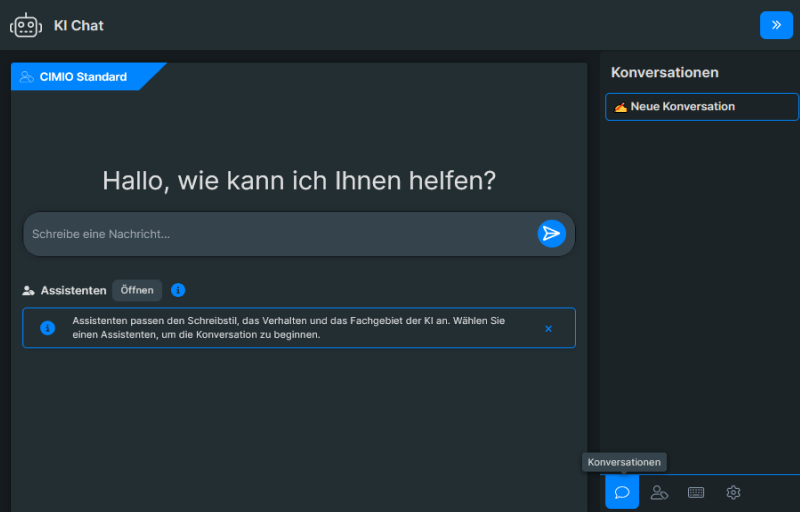This screenshot has height=512, width=800.
Task: Open the Assistenten list via Öffnen
Action: (137, 290)
